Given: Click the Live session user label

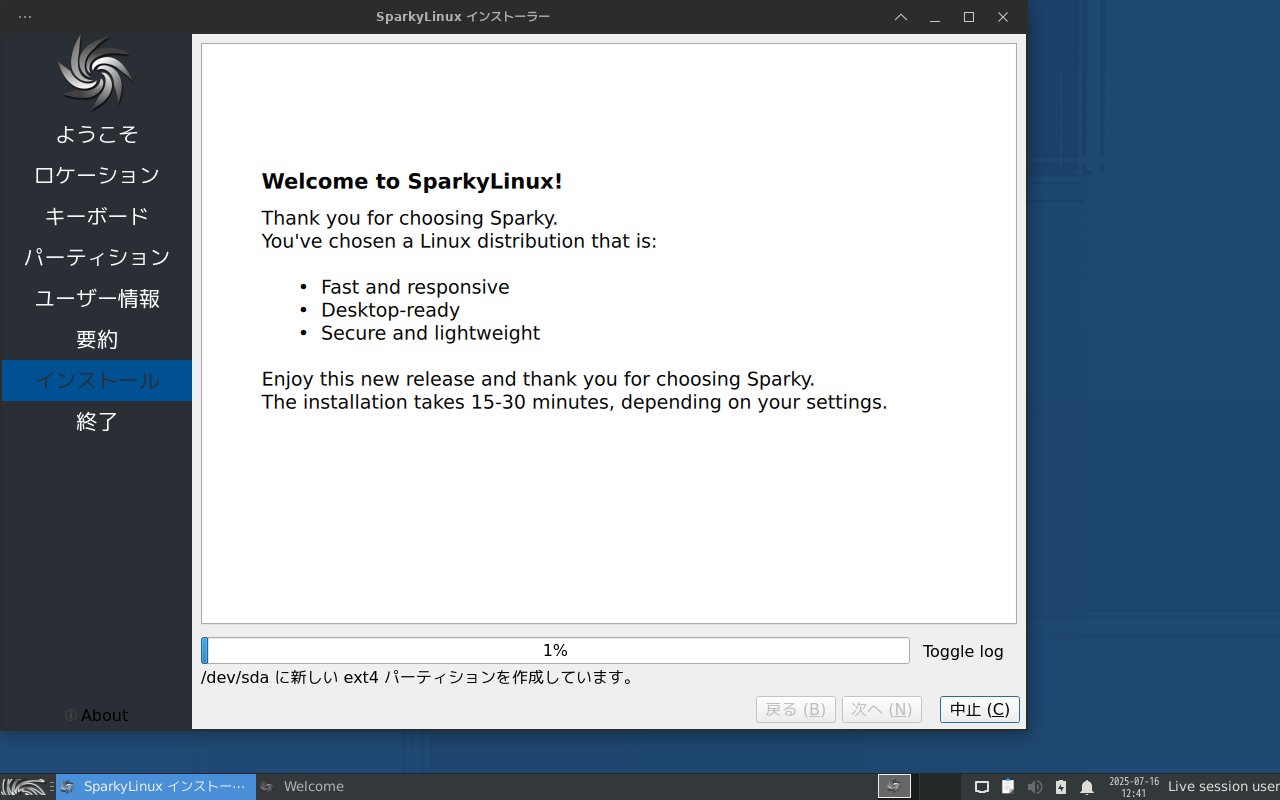Looking at the screenshot, I should coord(1223,787).
